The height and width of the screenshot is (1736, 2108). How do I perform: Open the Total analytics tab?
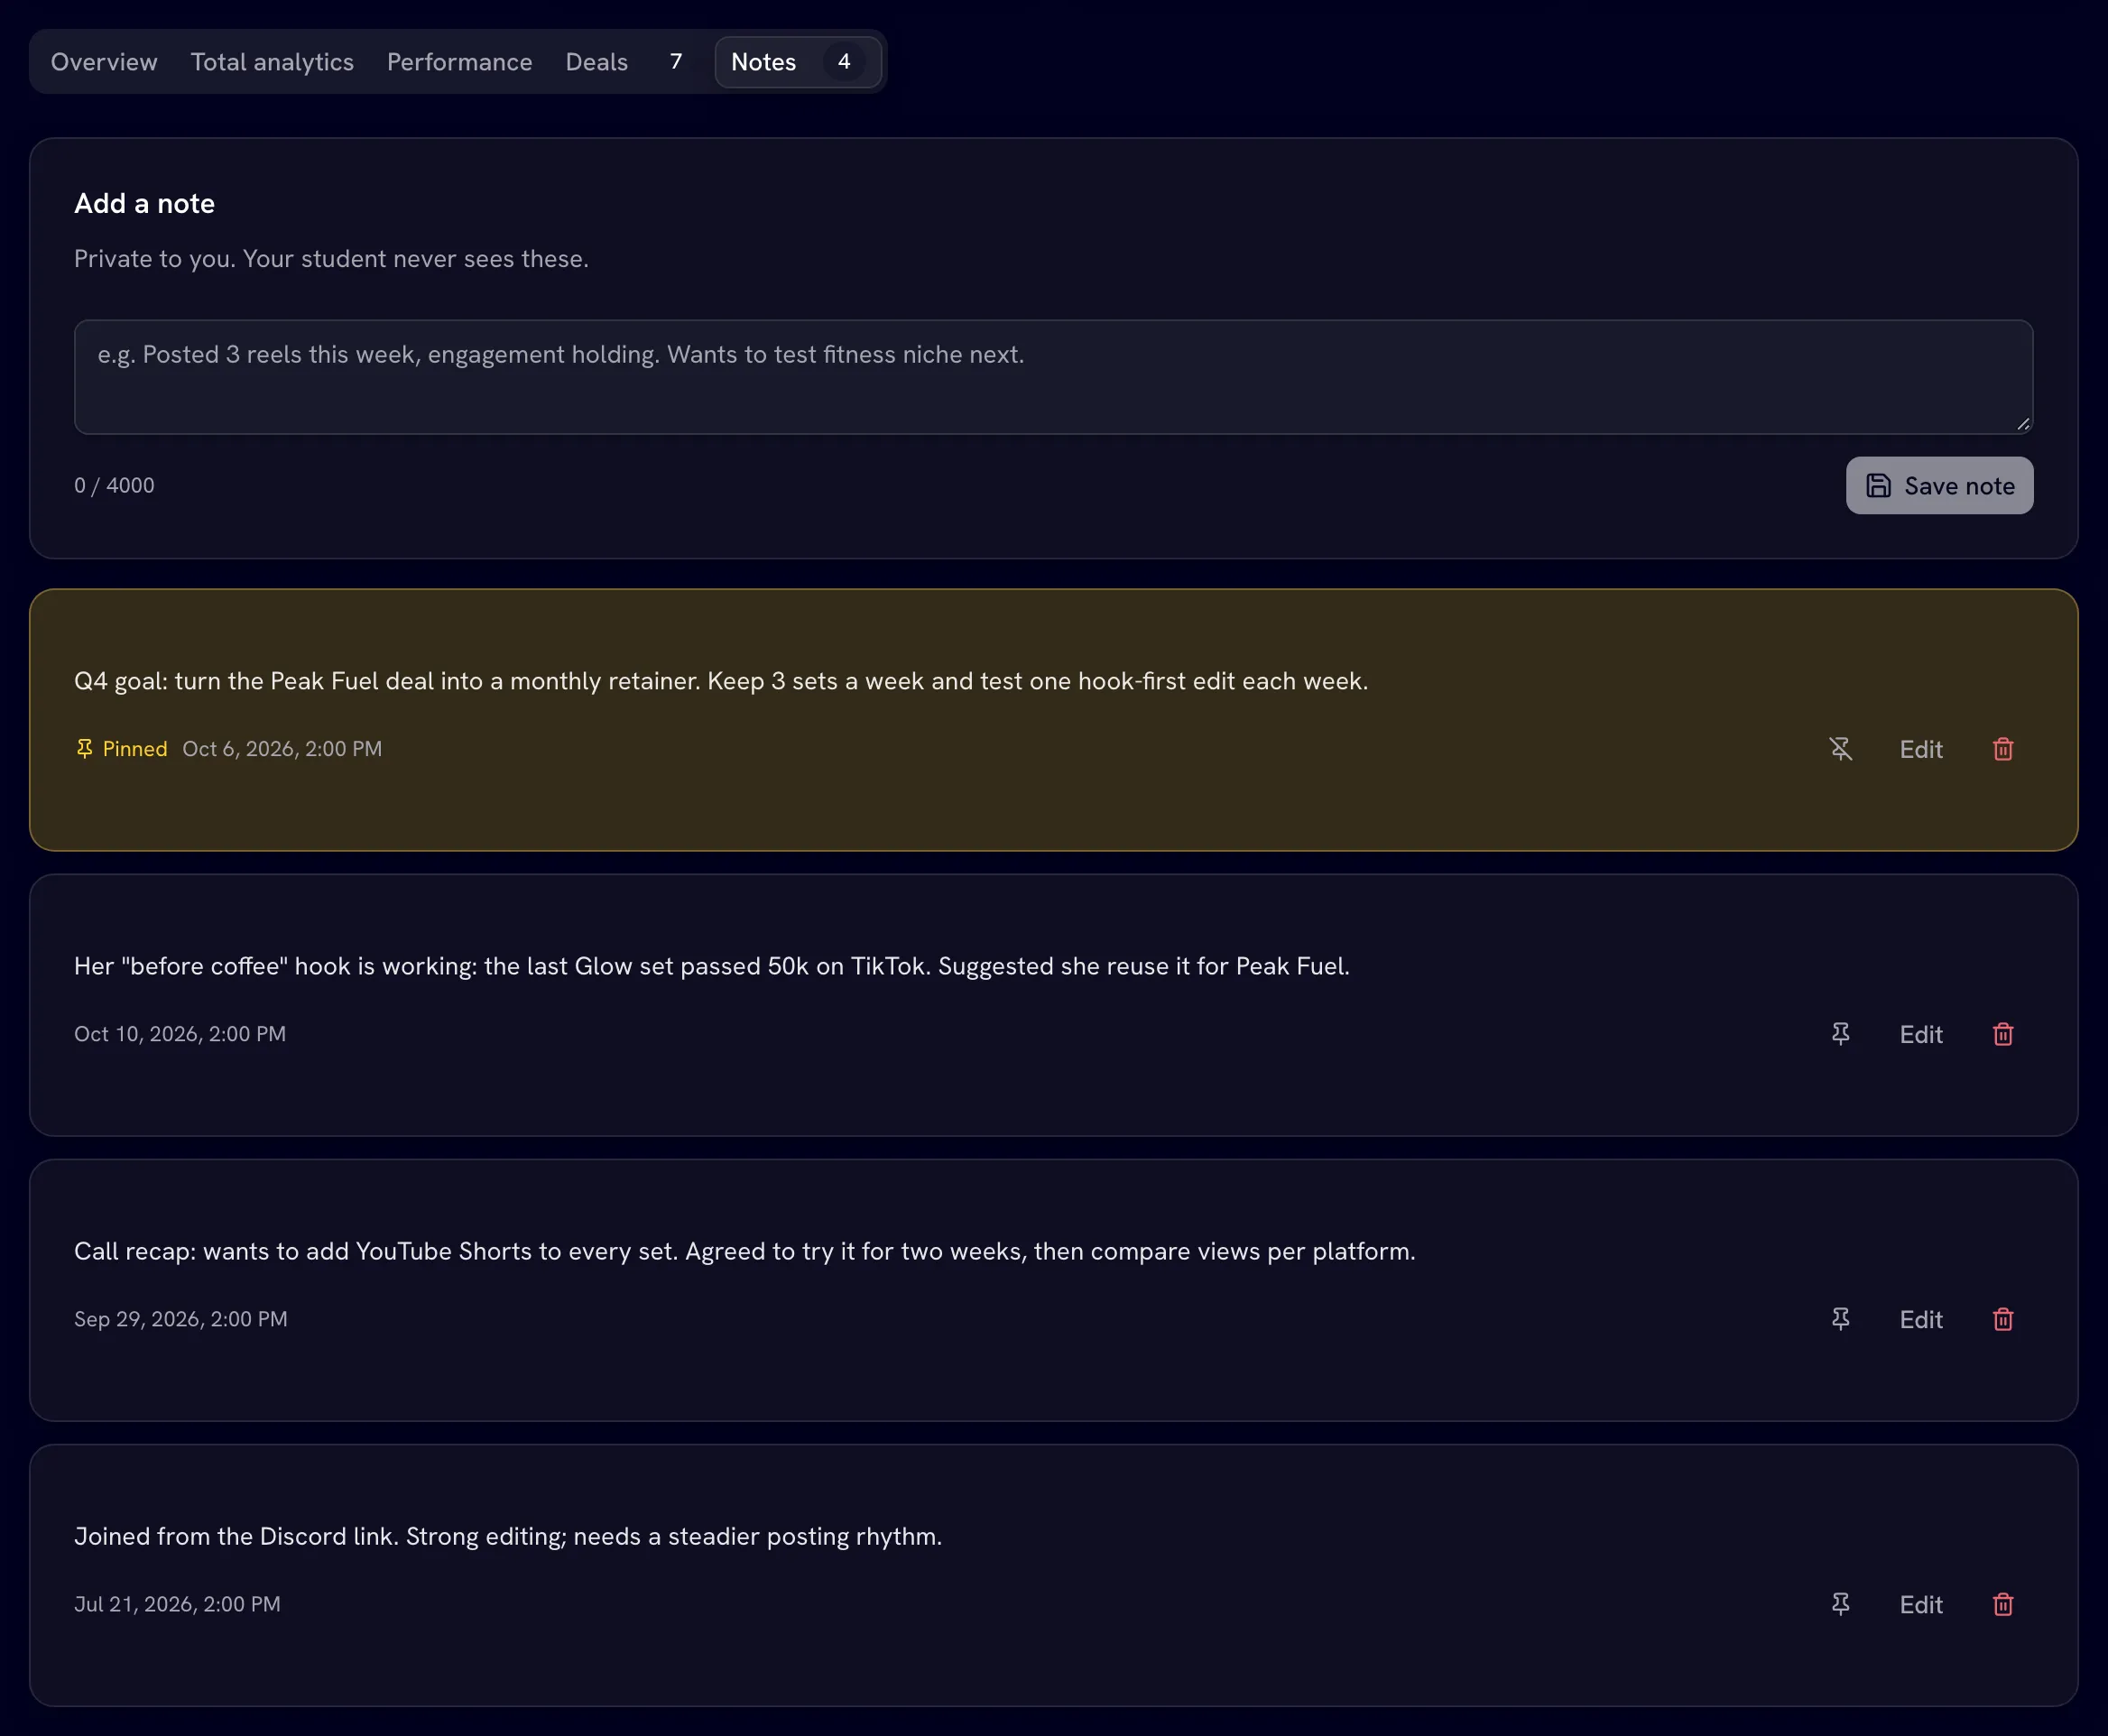pos(272,62)
